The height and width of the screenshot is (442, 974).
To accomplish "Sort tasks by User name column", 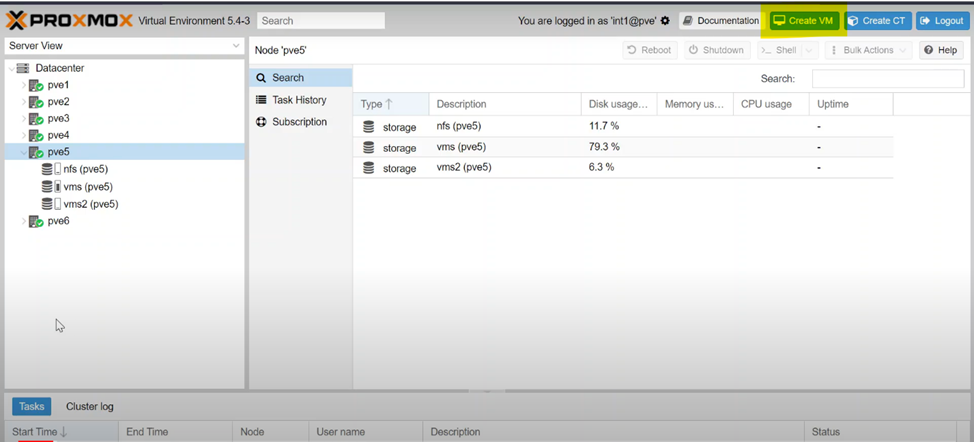I will click(x=365, y=431).
